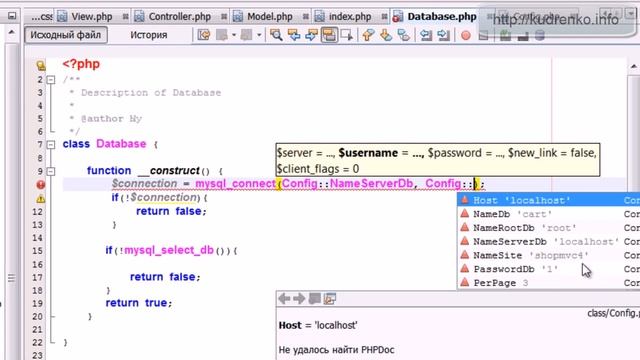Switch to the partially shown .css tab

(x=42, y=16)
